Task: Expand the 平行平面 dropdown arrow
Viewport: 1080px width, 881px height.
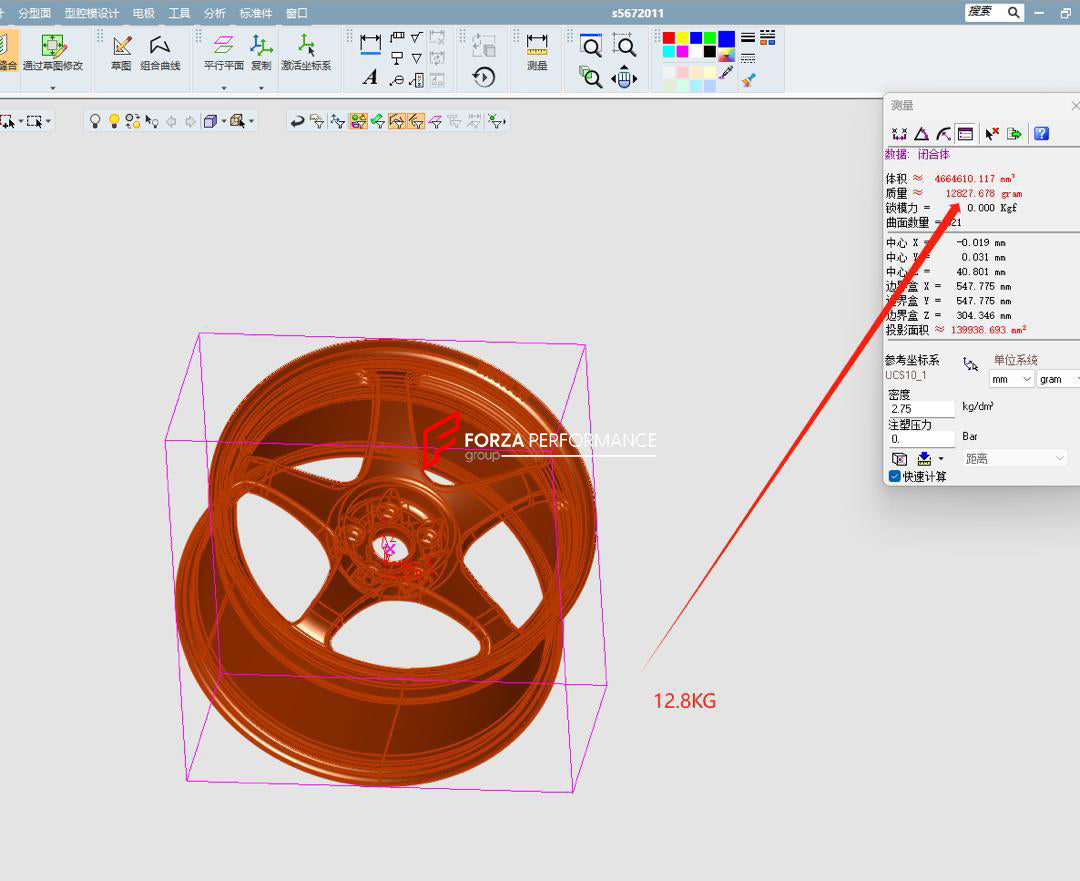Action: (x=224, y=88)
